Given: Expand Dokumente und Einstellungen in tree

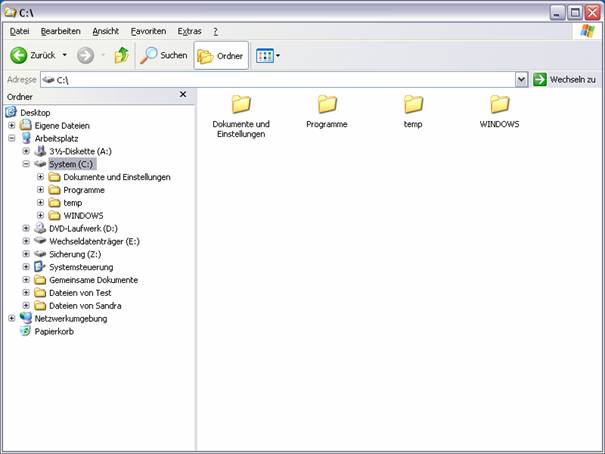Looking at the screenshot, I should pyautogui.click(x=41, y=177).
